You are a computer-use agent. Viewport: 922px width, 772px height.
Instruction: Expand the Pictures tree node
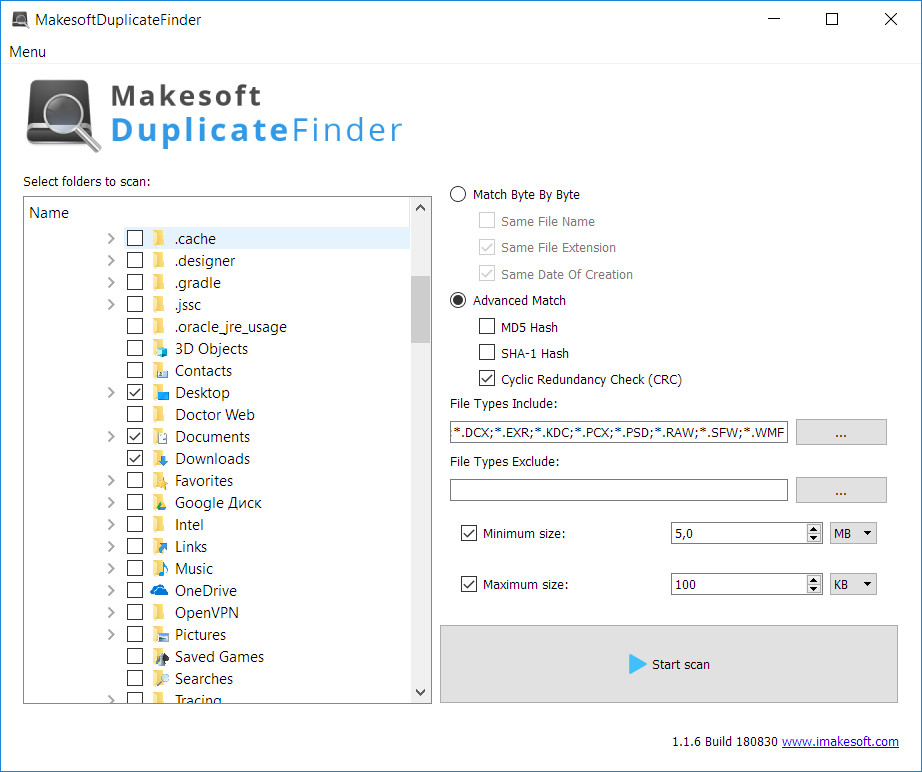pyautogui.click(x=111, y=634)
